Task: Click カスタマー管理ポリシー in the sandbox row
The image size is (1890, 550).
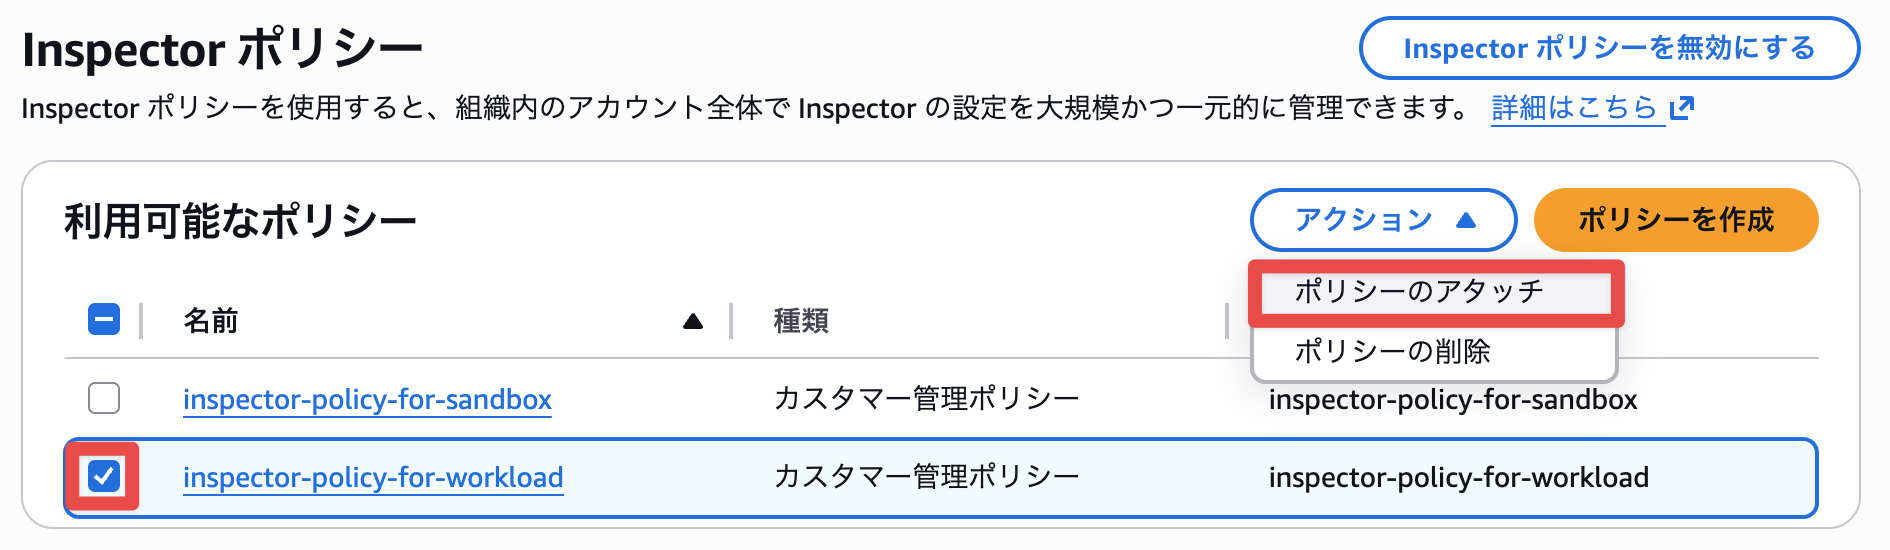Action: 926,399
